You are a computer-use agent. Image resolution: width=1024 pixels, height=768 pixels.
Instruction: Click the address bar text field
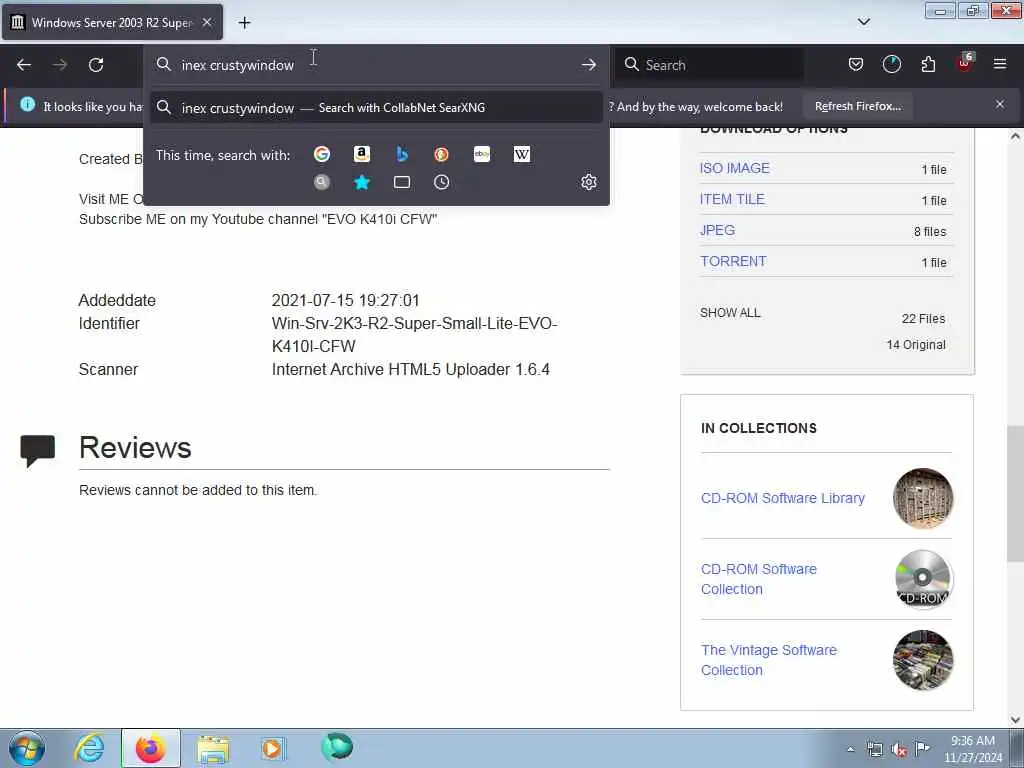pos(376,65)
